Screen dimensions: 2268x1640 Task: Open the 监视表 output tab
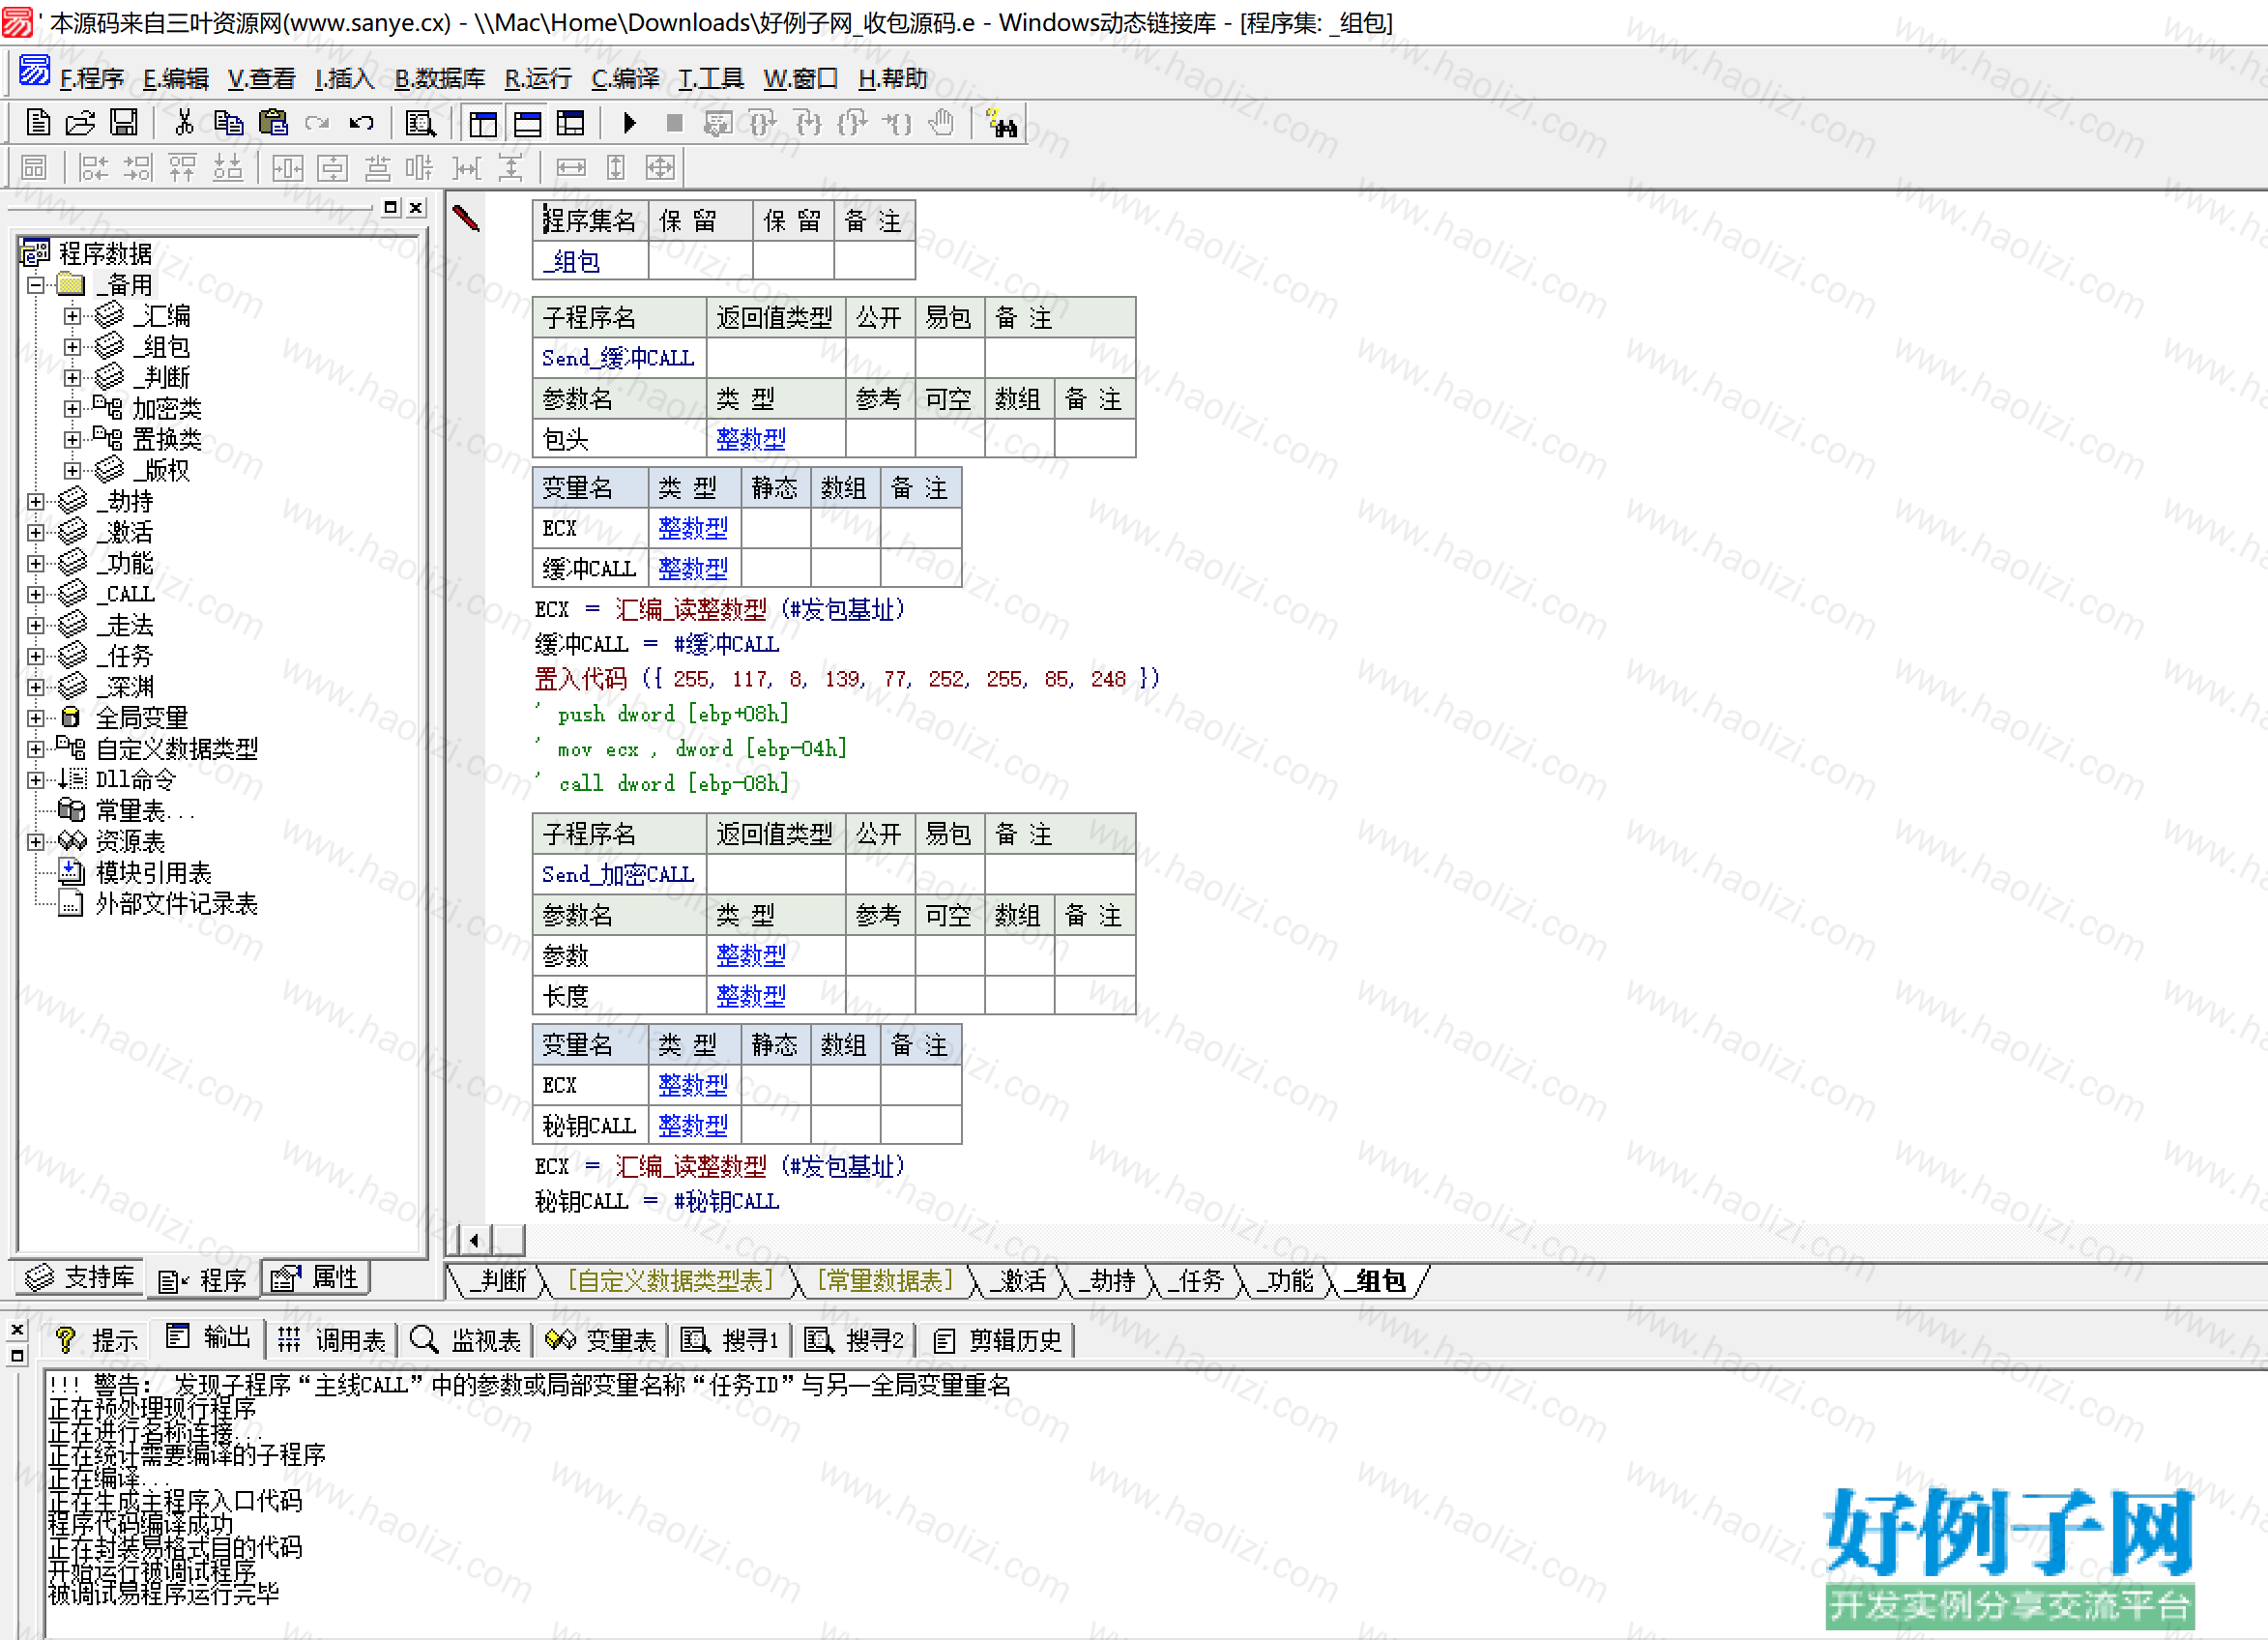coord(465,1340)
